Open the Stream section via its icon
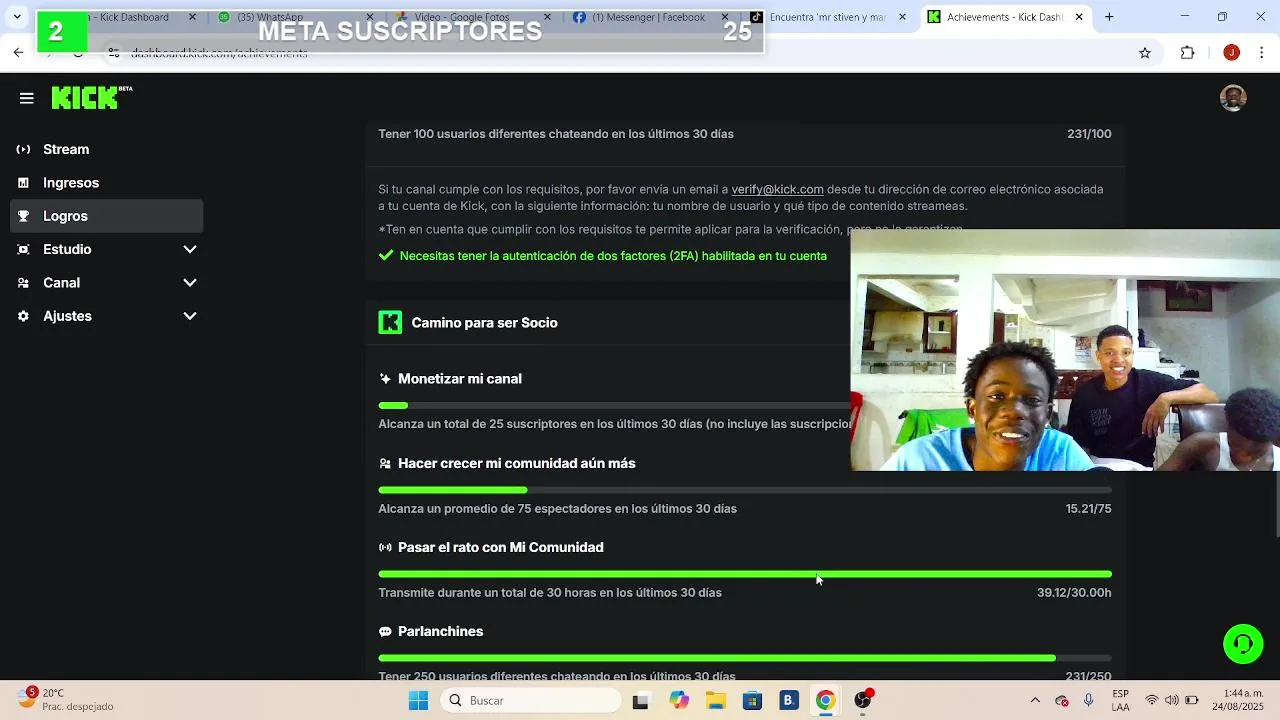This screenshot has height=720, width=1280. tap(23, 149)
